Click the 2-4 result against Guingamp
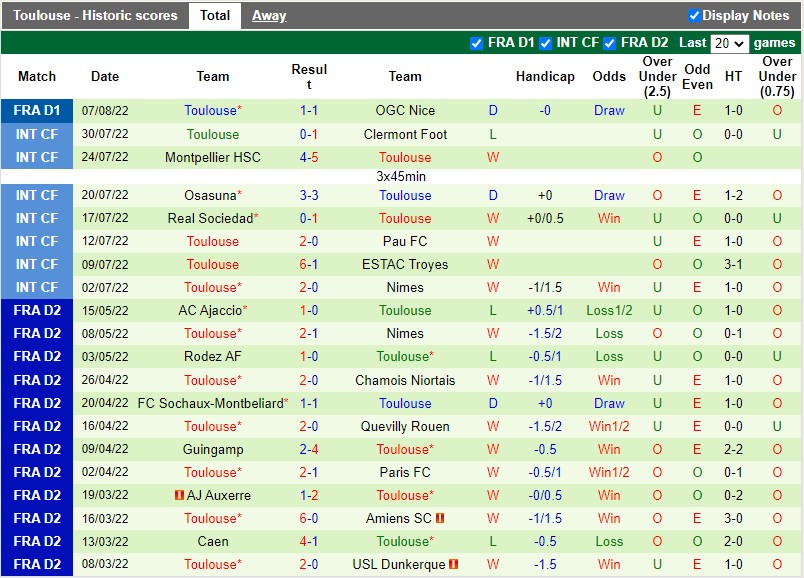This screenshot has height=578, width=804. (309, 450)
